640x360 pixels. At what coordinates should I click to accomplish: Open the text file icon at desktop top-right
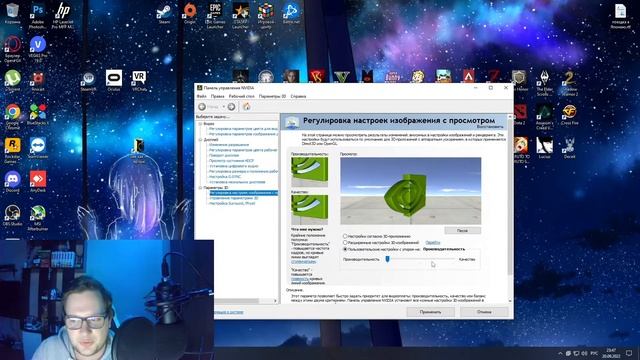pos(620,16)
